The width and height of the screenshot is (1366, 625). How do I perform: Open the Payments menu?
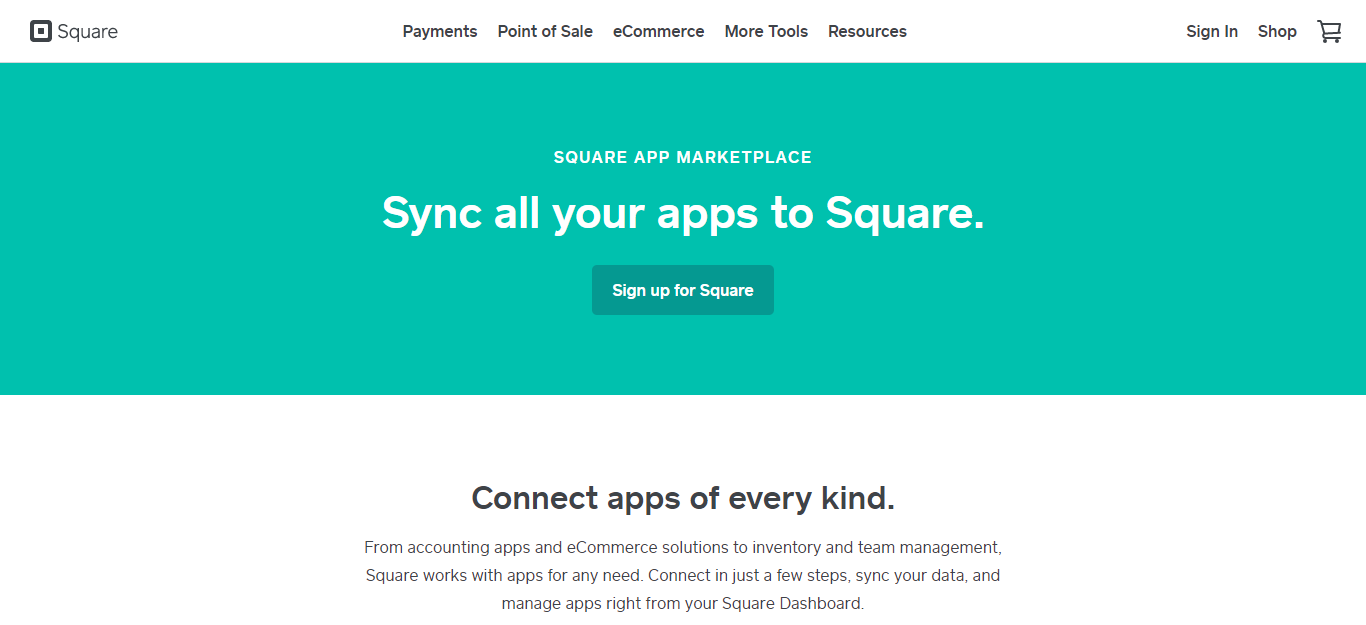point(440,31)
